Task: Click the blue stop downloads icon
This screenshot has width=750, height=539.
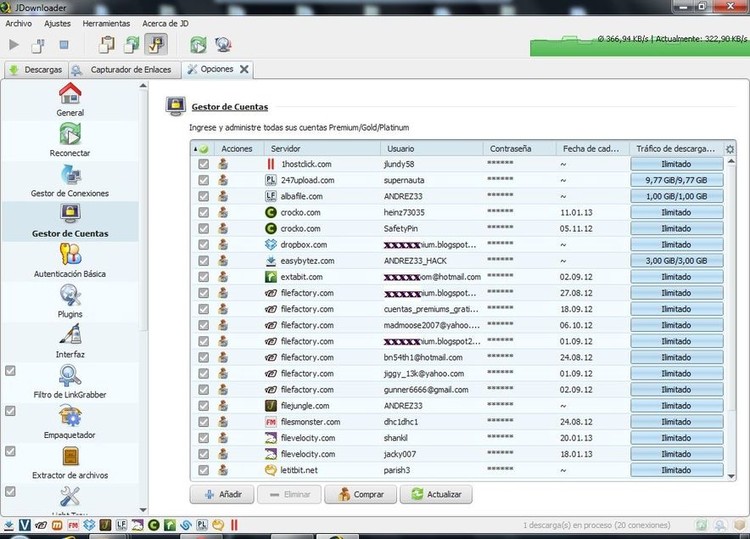Action: [x=64, y=45]
